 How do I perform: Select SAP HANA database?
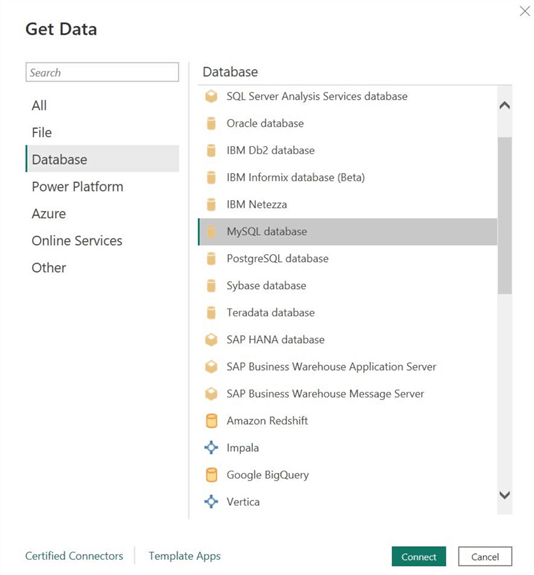[348, 340]
